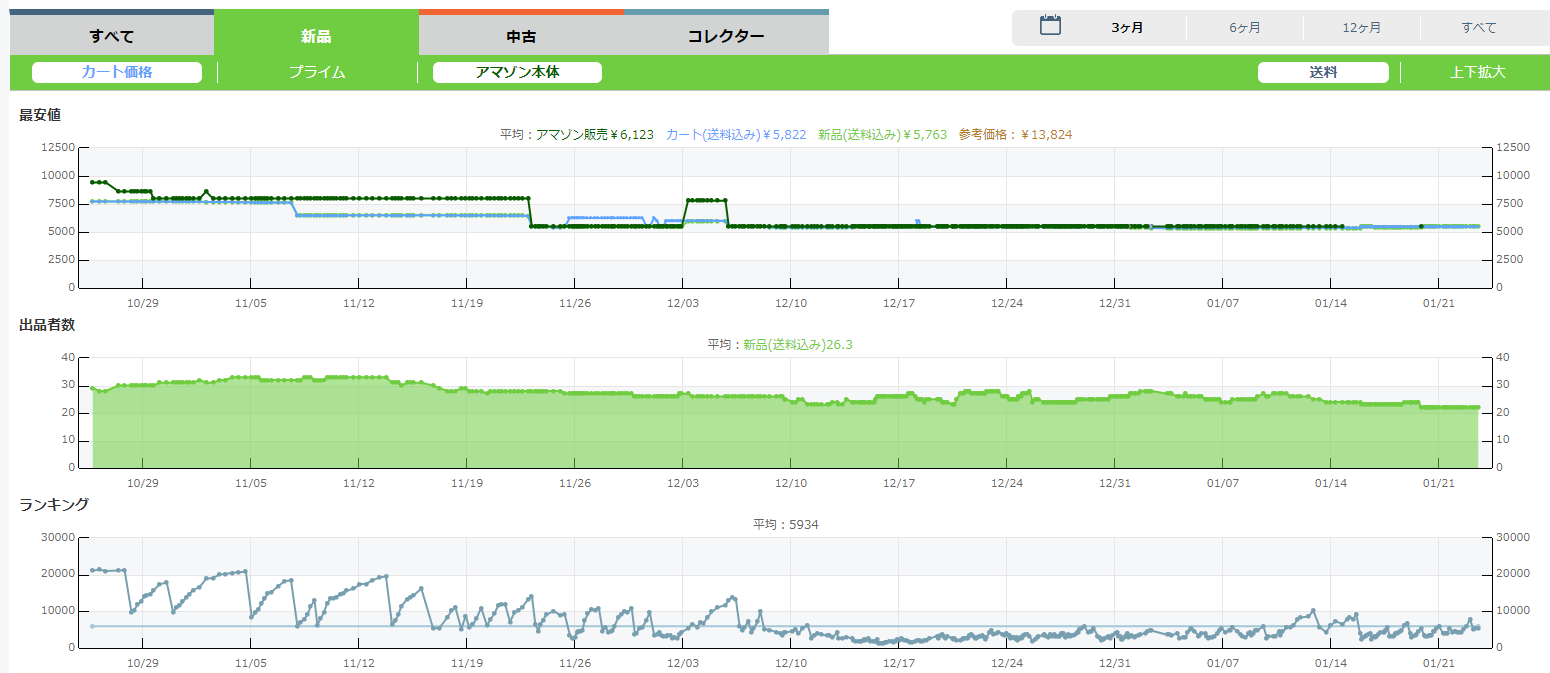
Task: Open the 中古 tab
Action: pos(521,37)
